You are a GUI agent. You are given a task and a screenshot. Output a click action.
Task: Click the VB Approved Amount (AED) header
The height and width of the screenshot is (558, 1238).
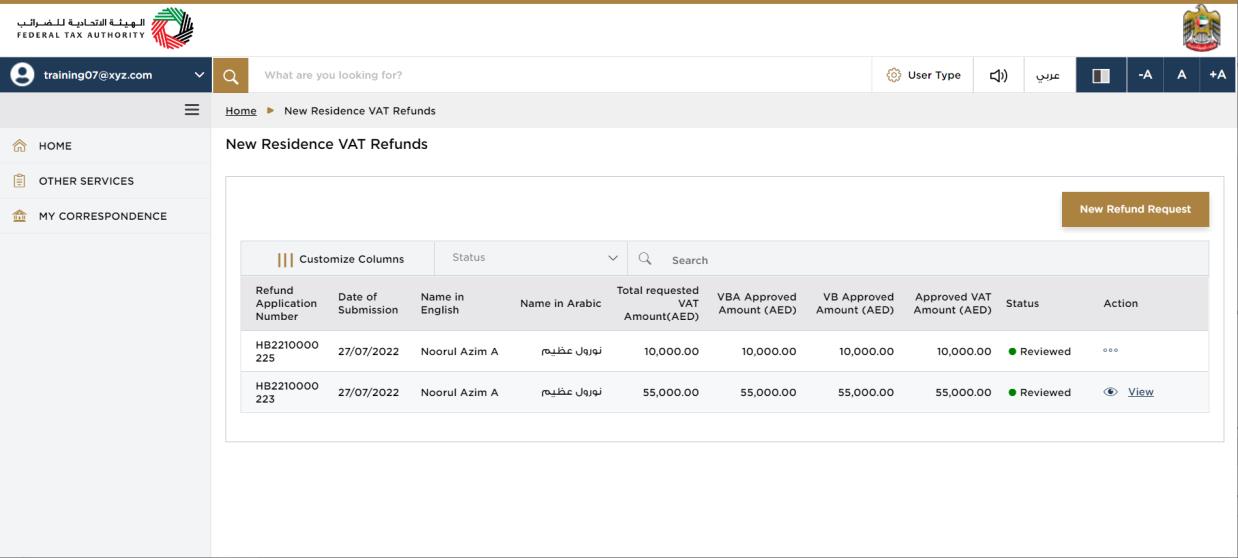tap(855, 303)
